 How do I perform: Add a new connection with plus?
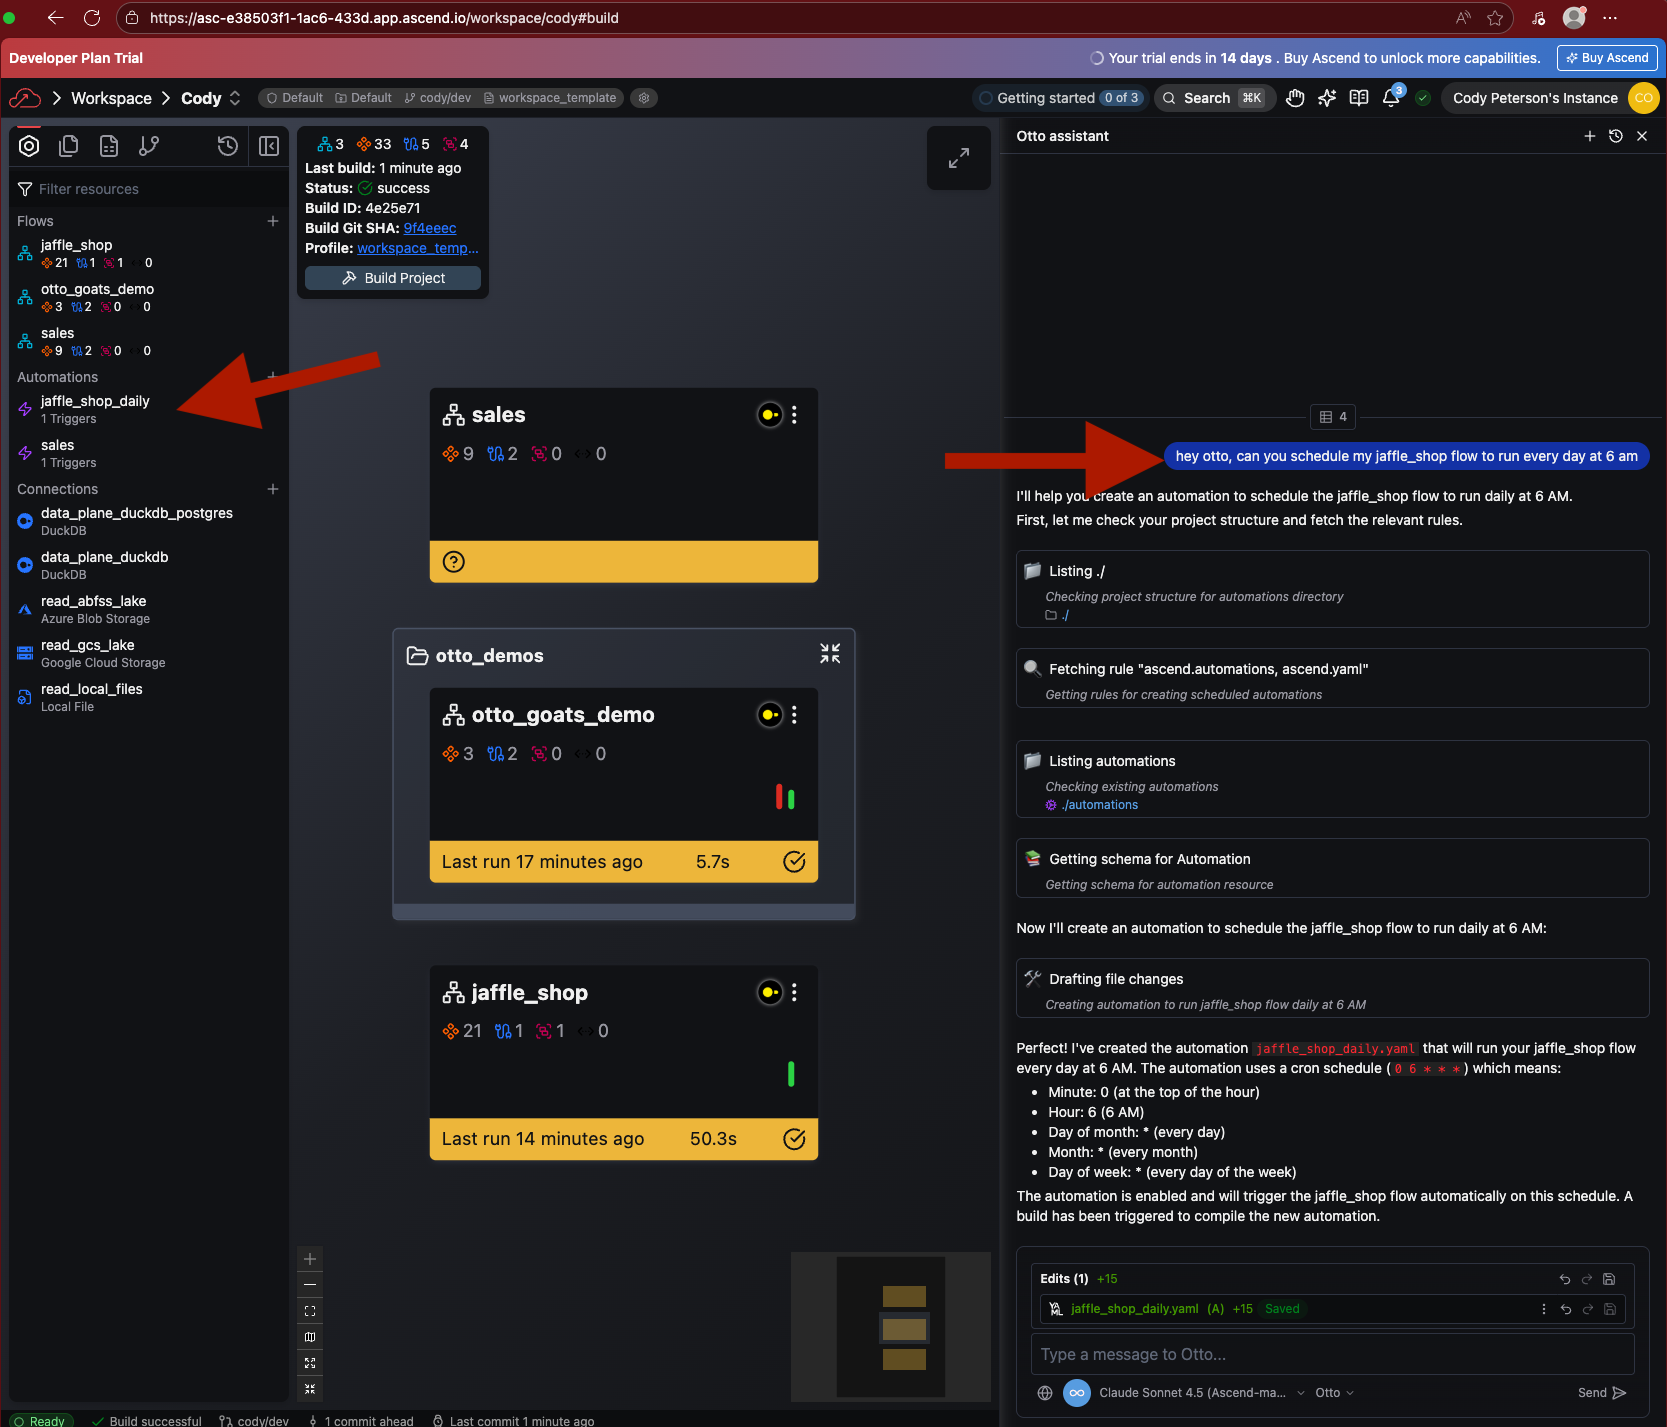tap(273, 489)
